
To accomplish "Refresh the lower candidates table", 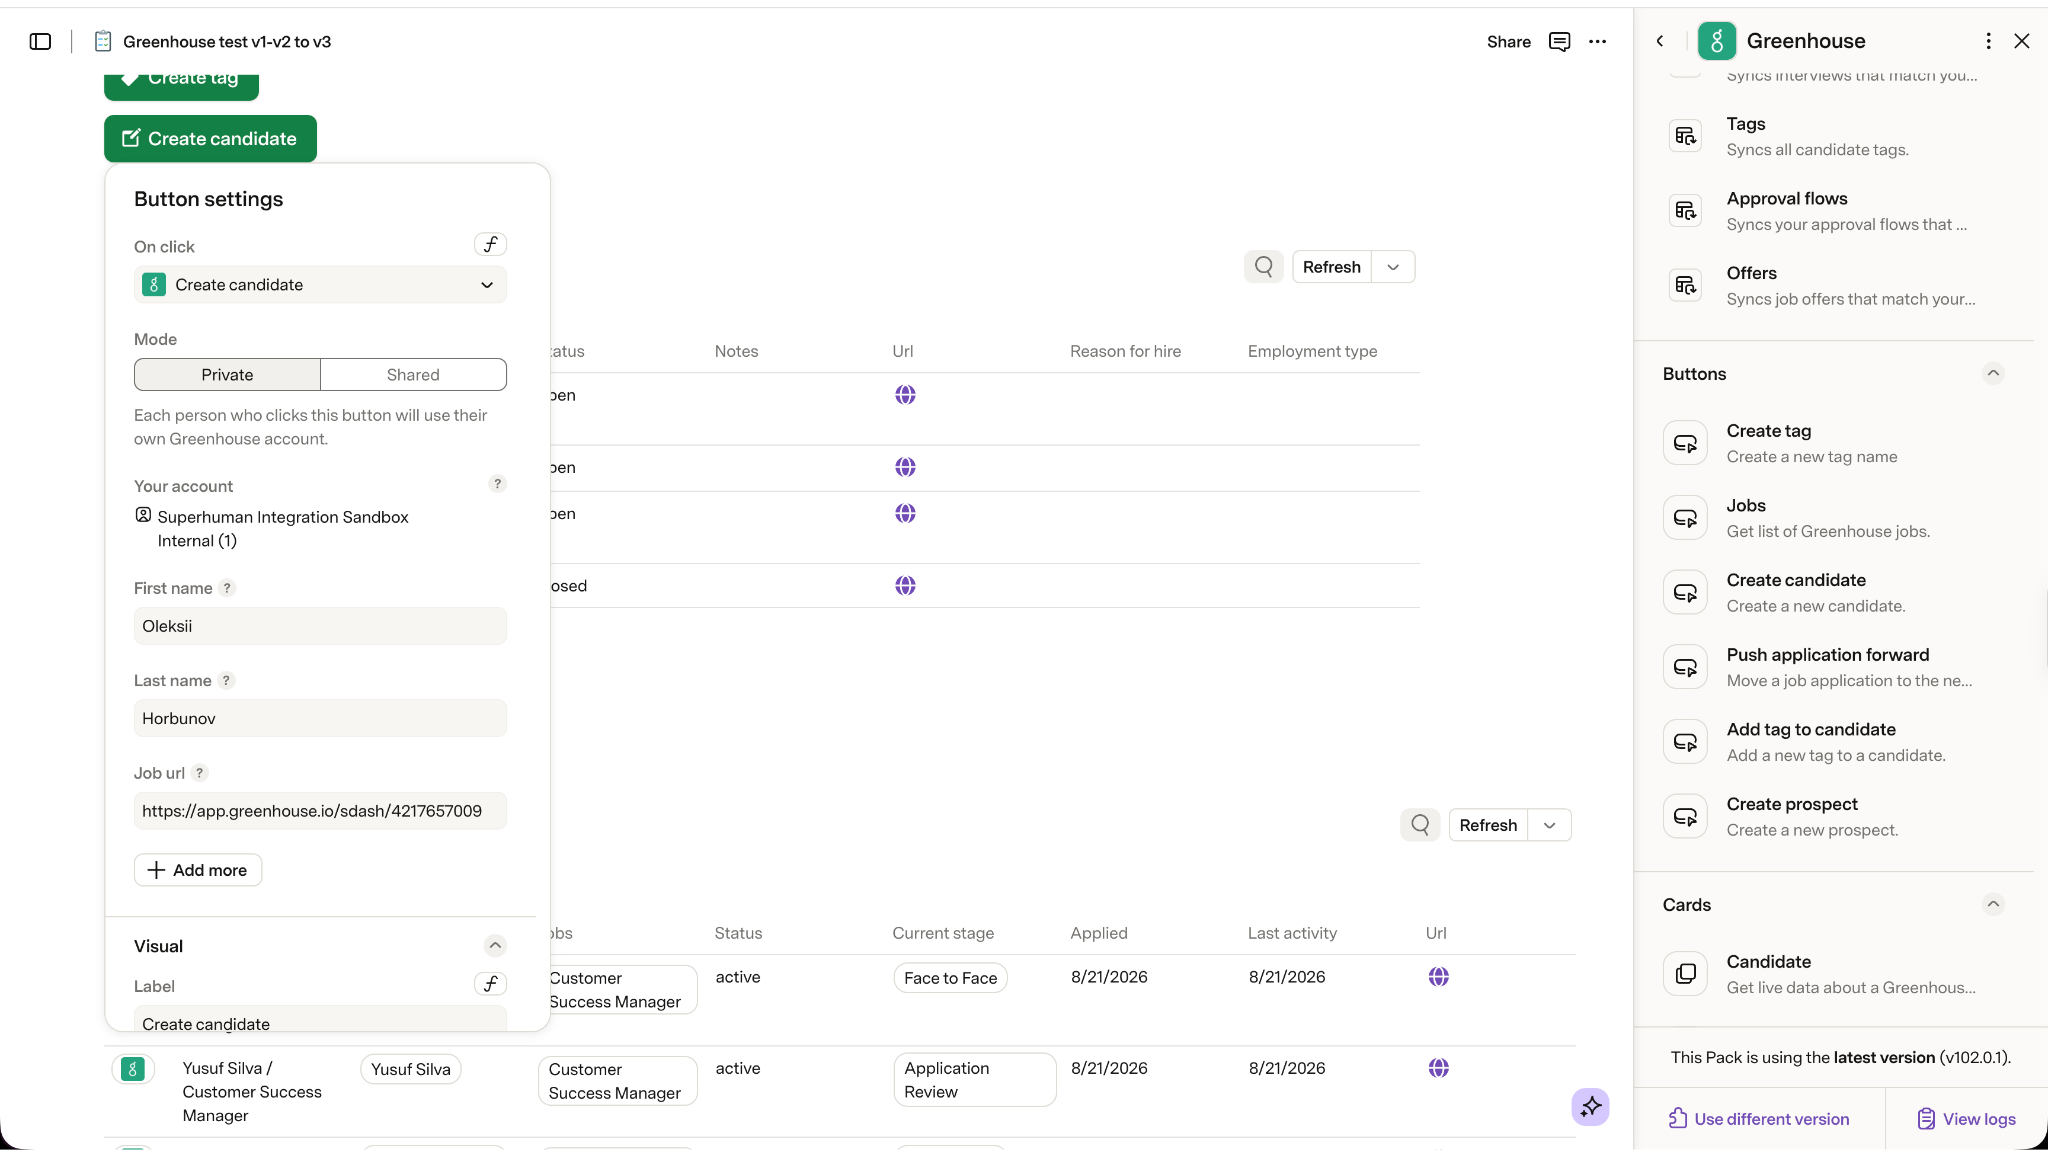I will pos(1488,825).
